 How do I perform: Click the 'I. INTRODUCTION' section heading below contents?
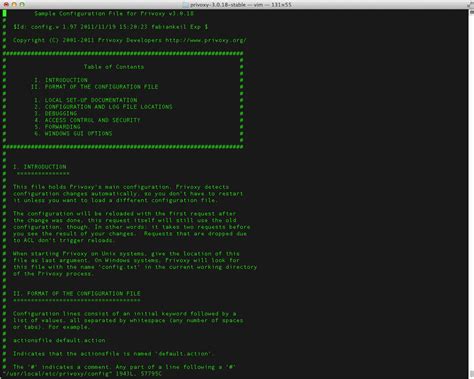(40, 167)
